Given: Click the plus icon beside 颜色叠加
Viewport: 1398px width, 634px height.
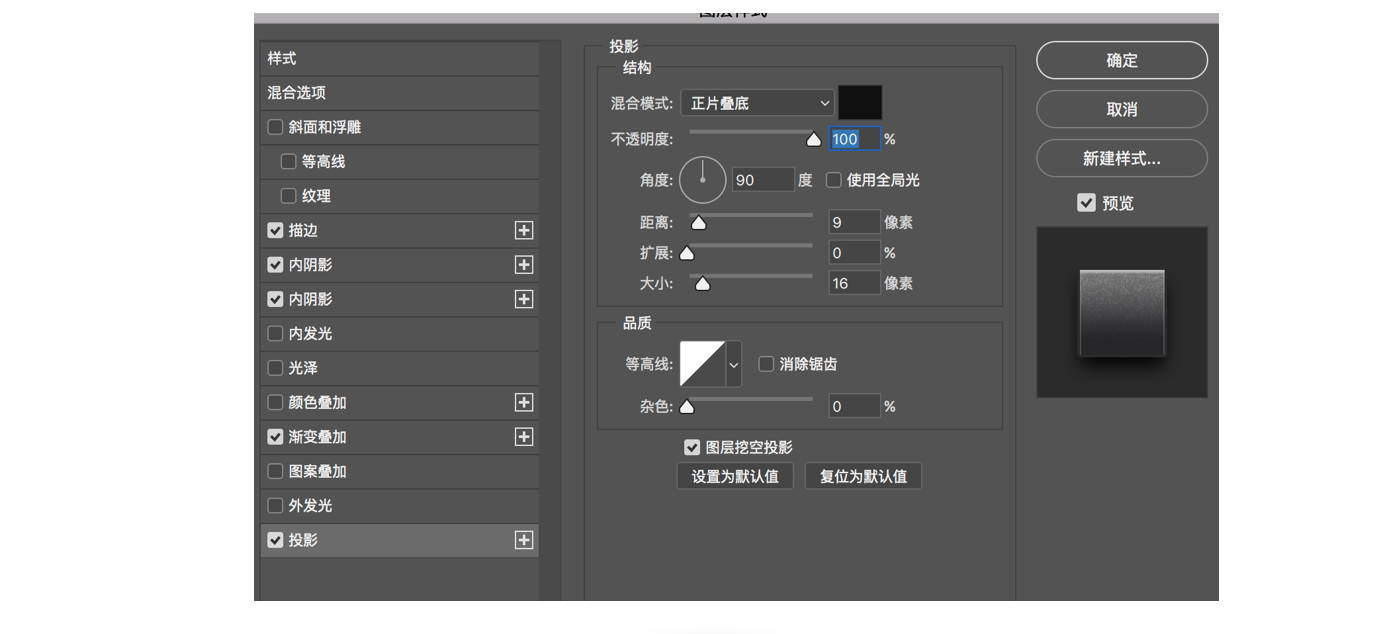Looking at the screenshot, I should coord(523,403).
